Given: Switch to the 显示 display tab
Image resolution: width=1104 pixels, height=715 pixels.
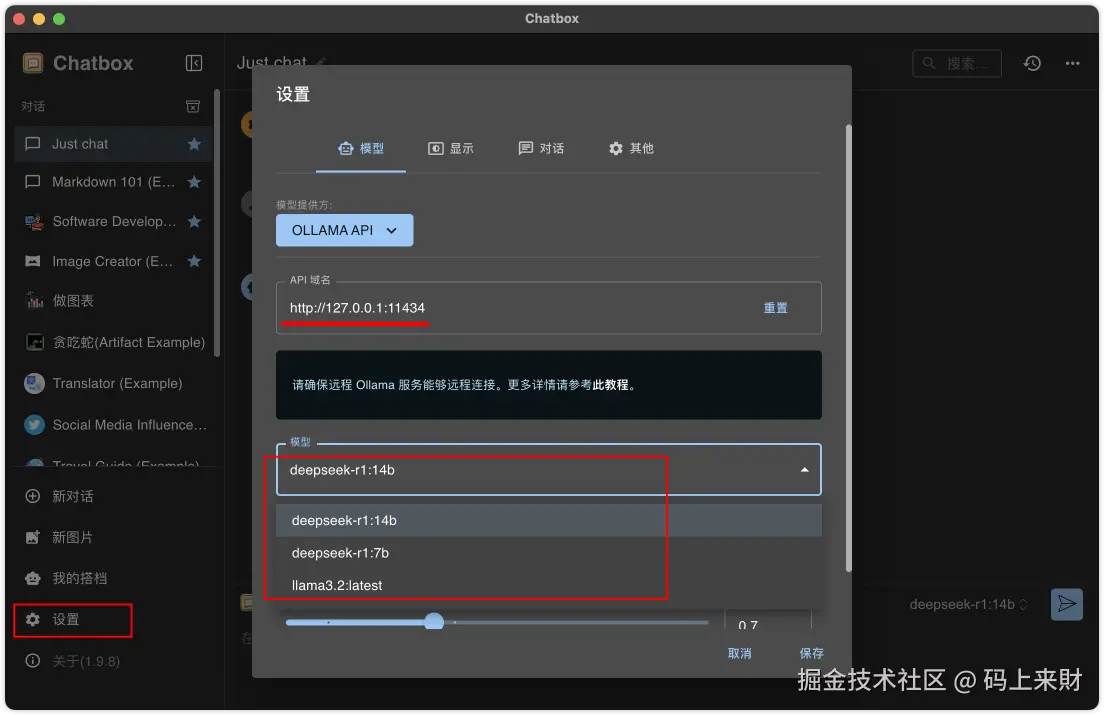Looking at the screenshot, I should point(451,148).
